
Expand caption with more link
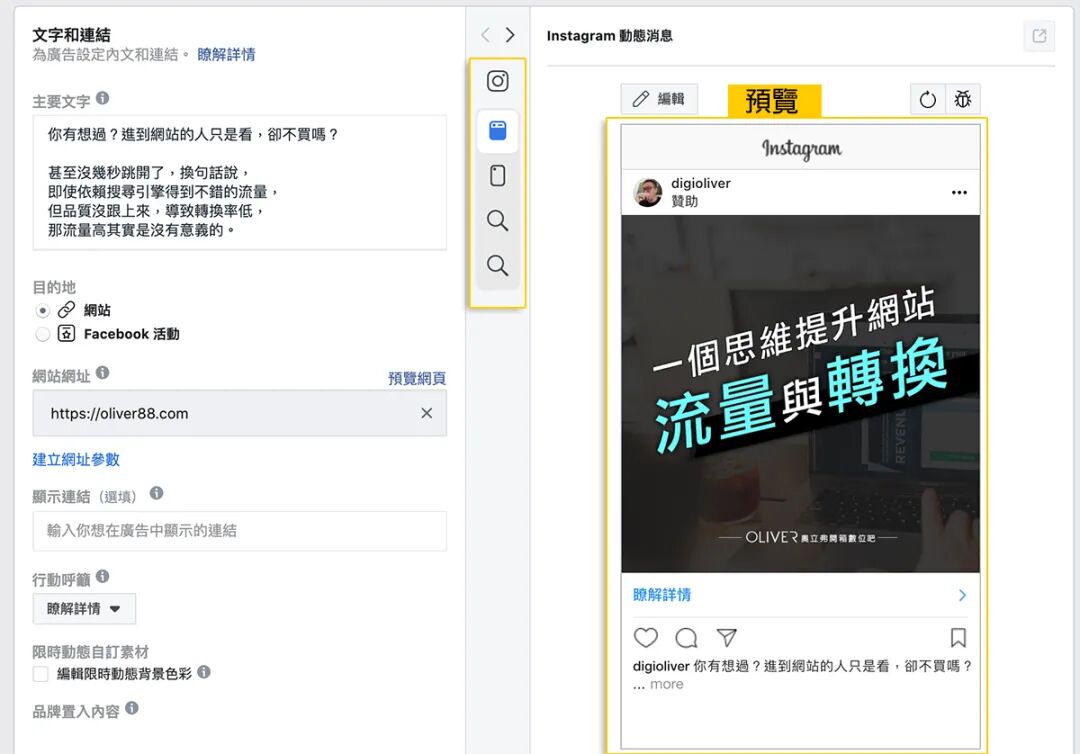667,684
